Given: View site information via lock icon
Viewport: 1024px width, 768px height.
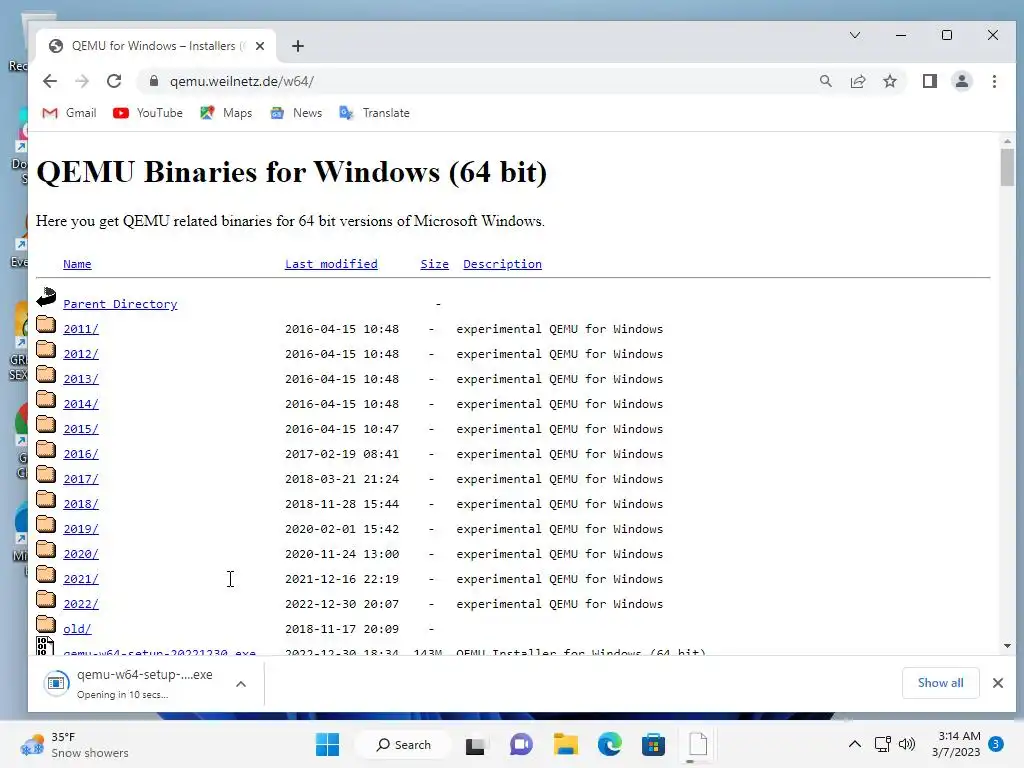Looking at the screenshot, I should point(154,81).
